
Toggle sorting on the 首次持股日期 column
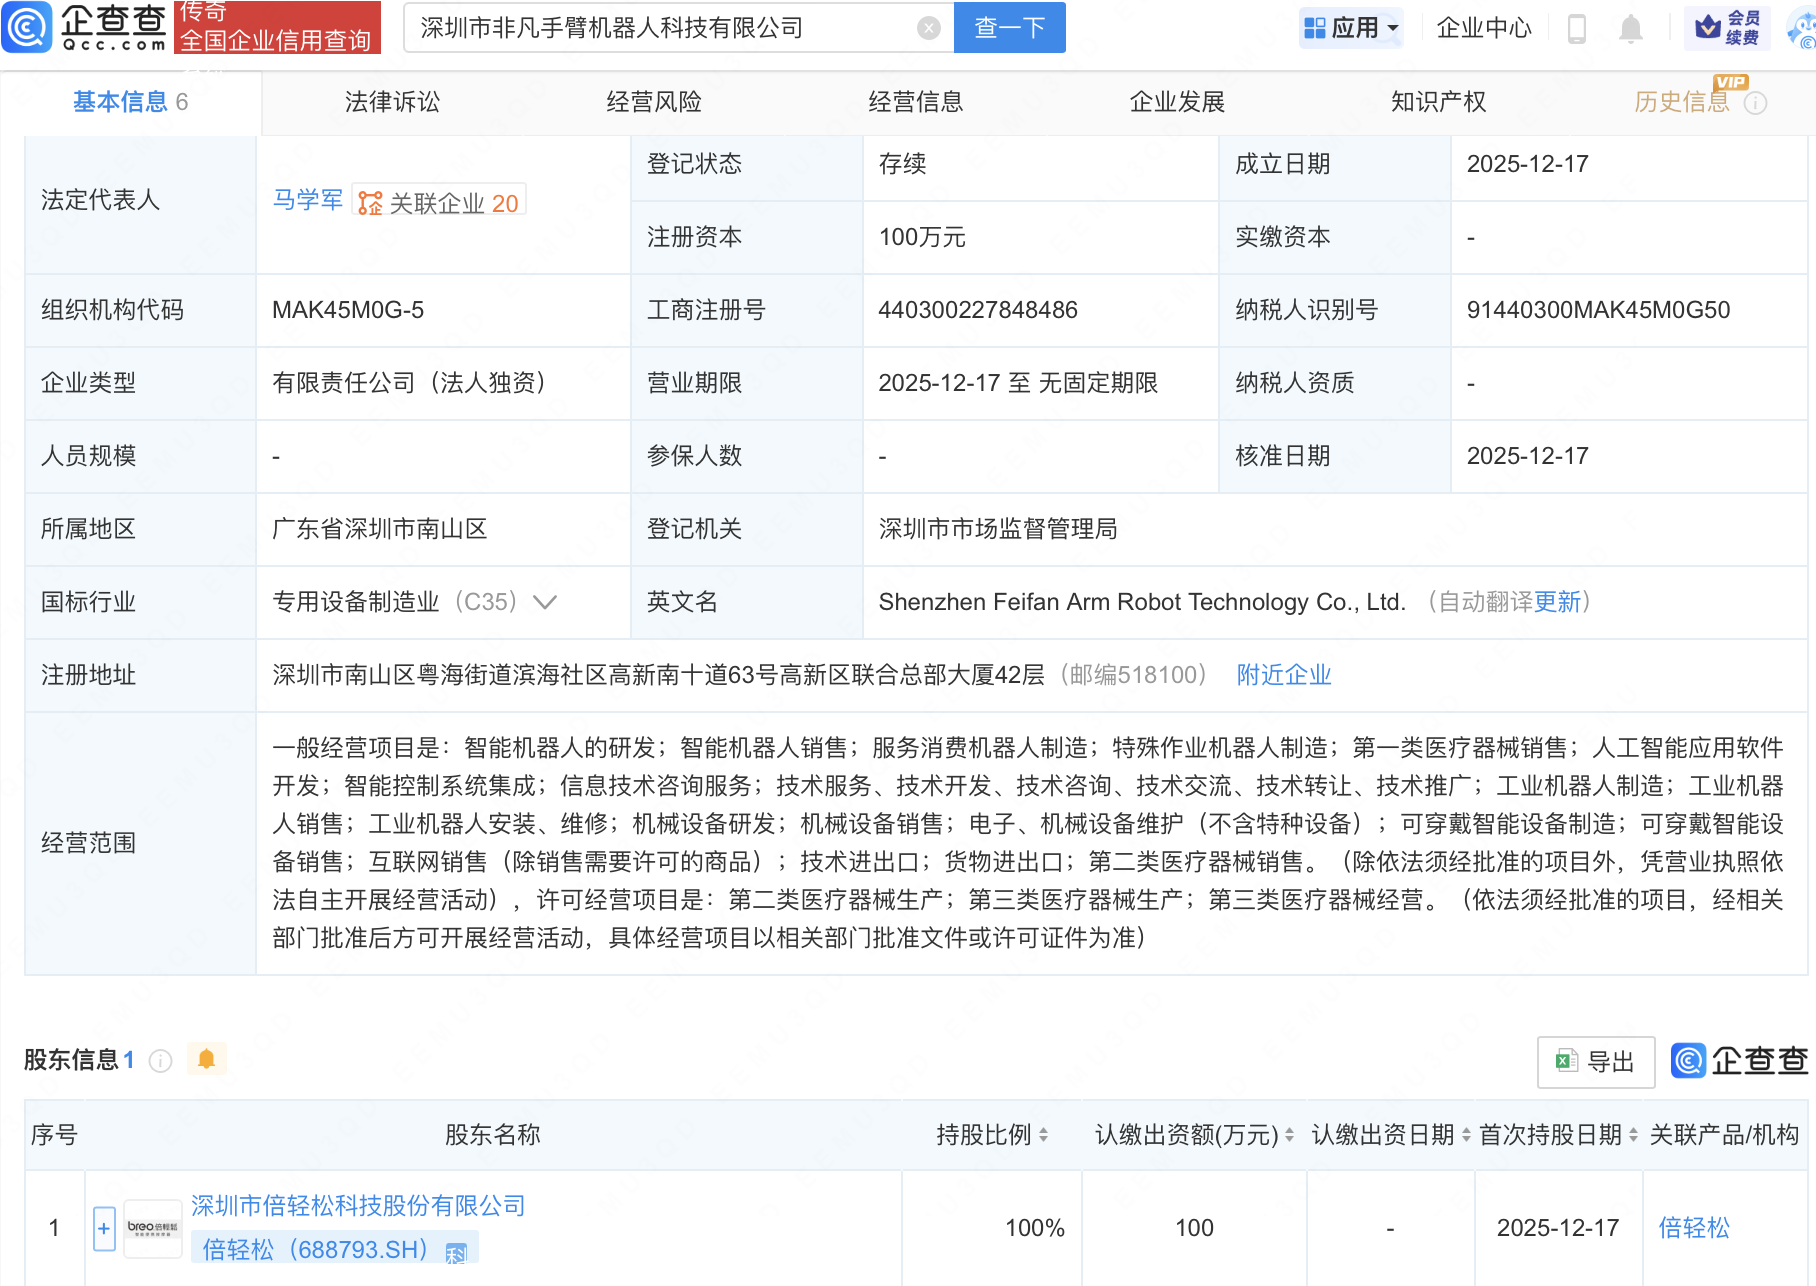tap(1632, 1135)
